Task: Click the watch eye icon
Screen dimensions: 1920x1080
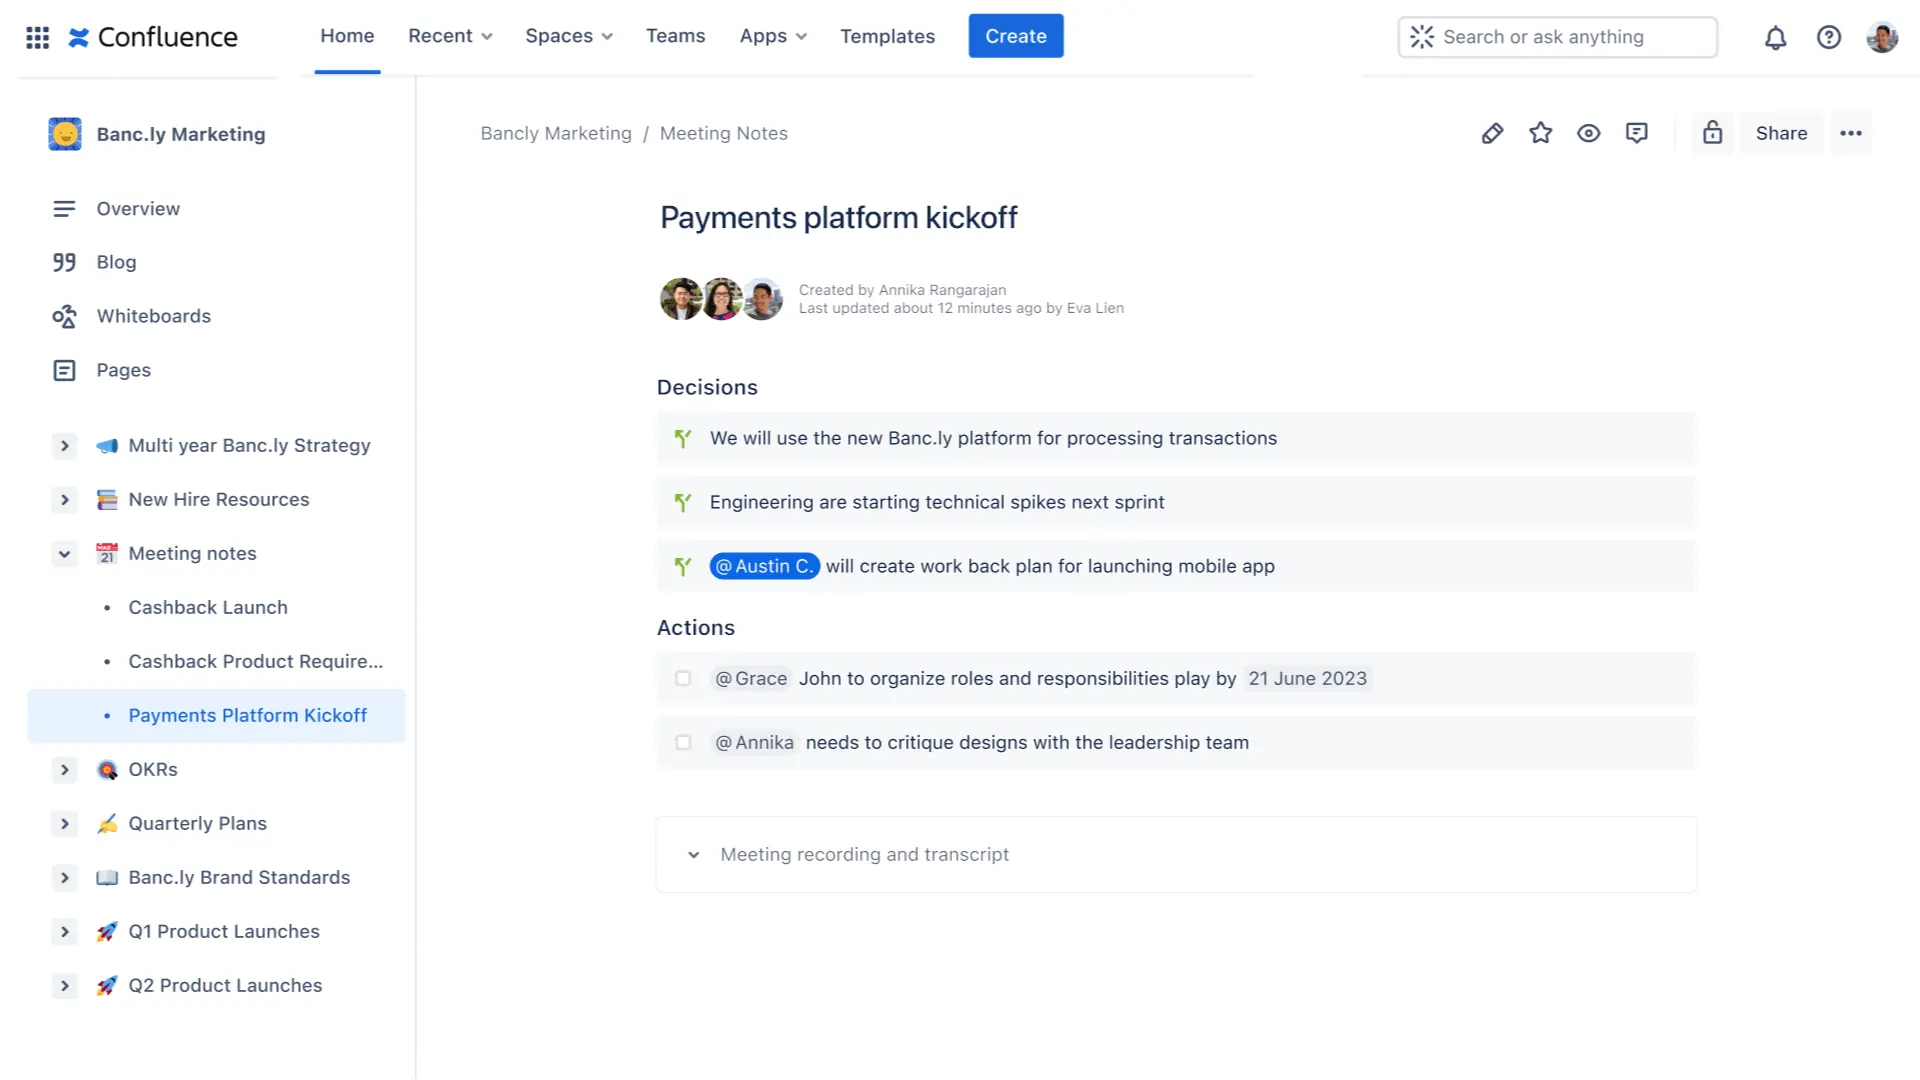Action: point(1588,133)
